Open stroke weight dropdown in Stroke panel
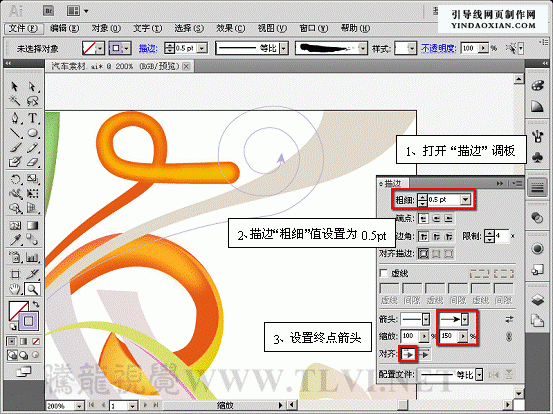The image size is (553, 414). tap(466, 200)
